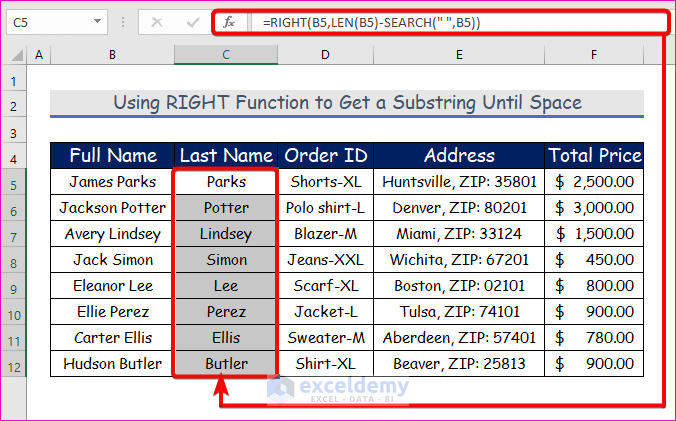676x421 pixels.
Task: Select column D header
Action: [x=325, y=55]
